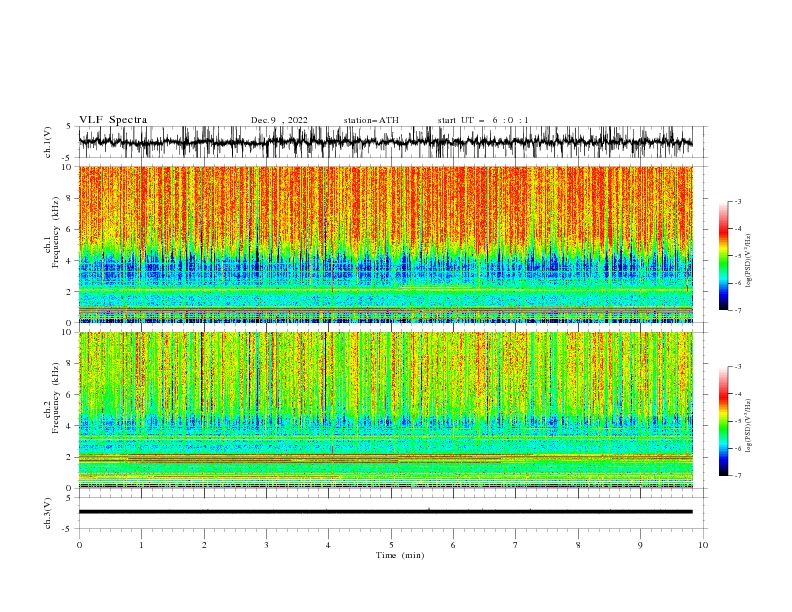The width and height of the screenshot is (792, 612).
Task: Select the "start UT = 6 : 0 : 1" text
Action: [483, 120]
